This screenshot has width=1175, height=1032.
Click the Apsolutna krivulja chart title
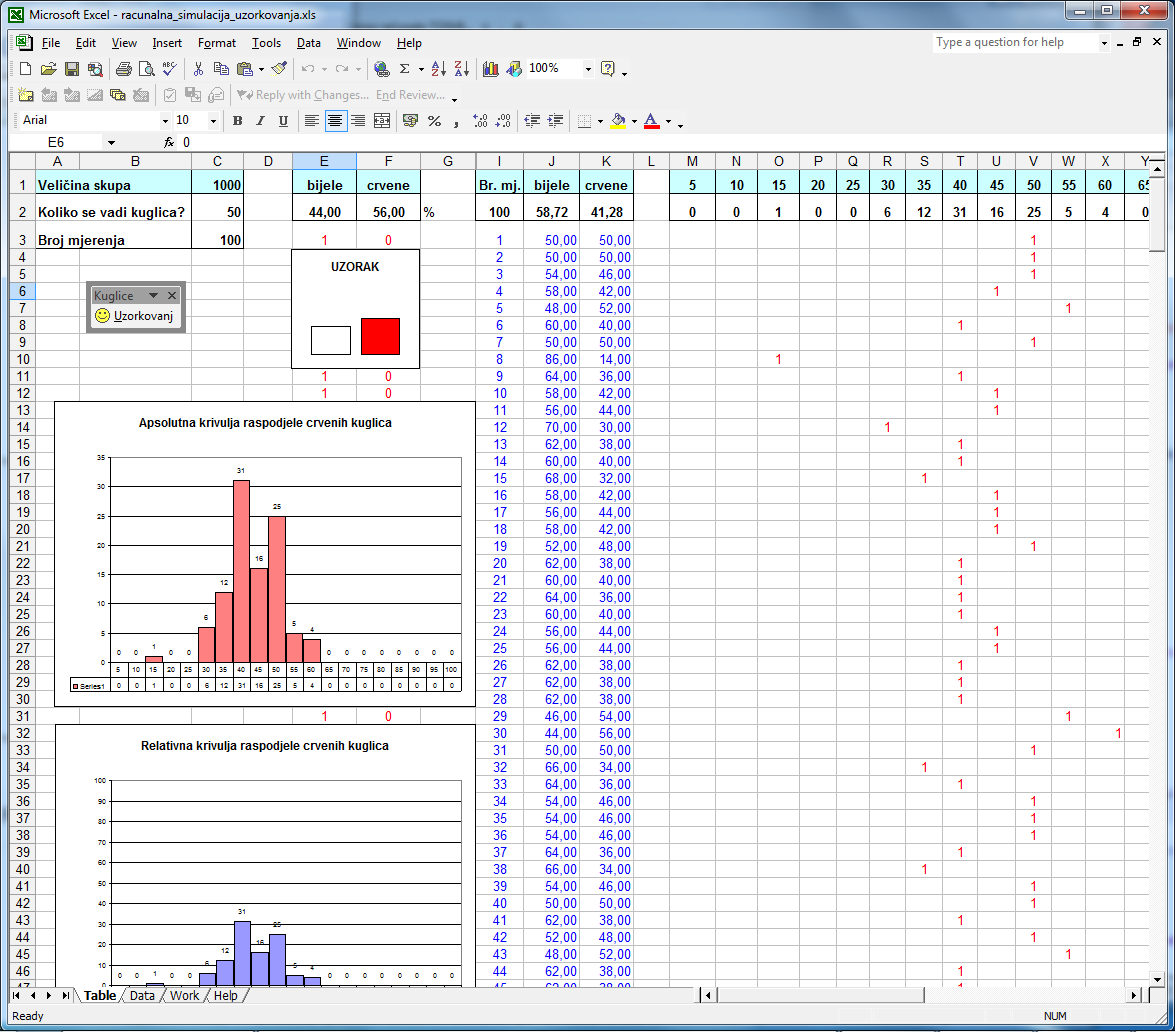[x=265, y=423]
